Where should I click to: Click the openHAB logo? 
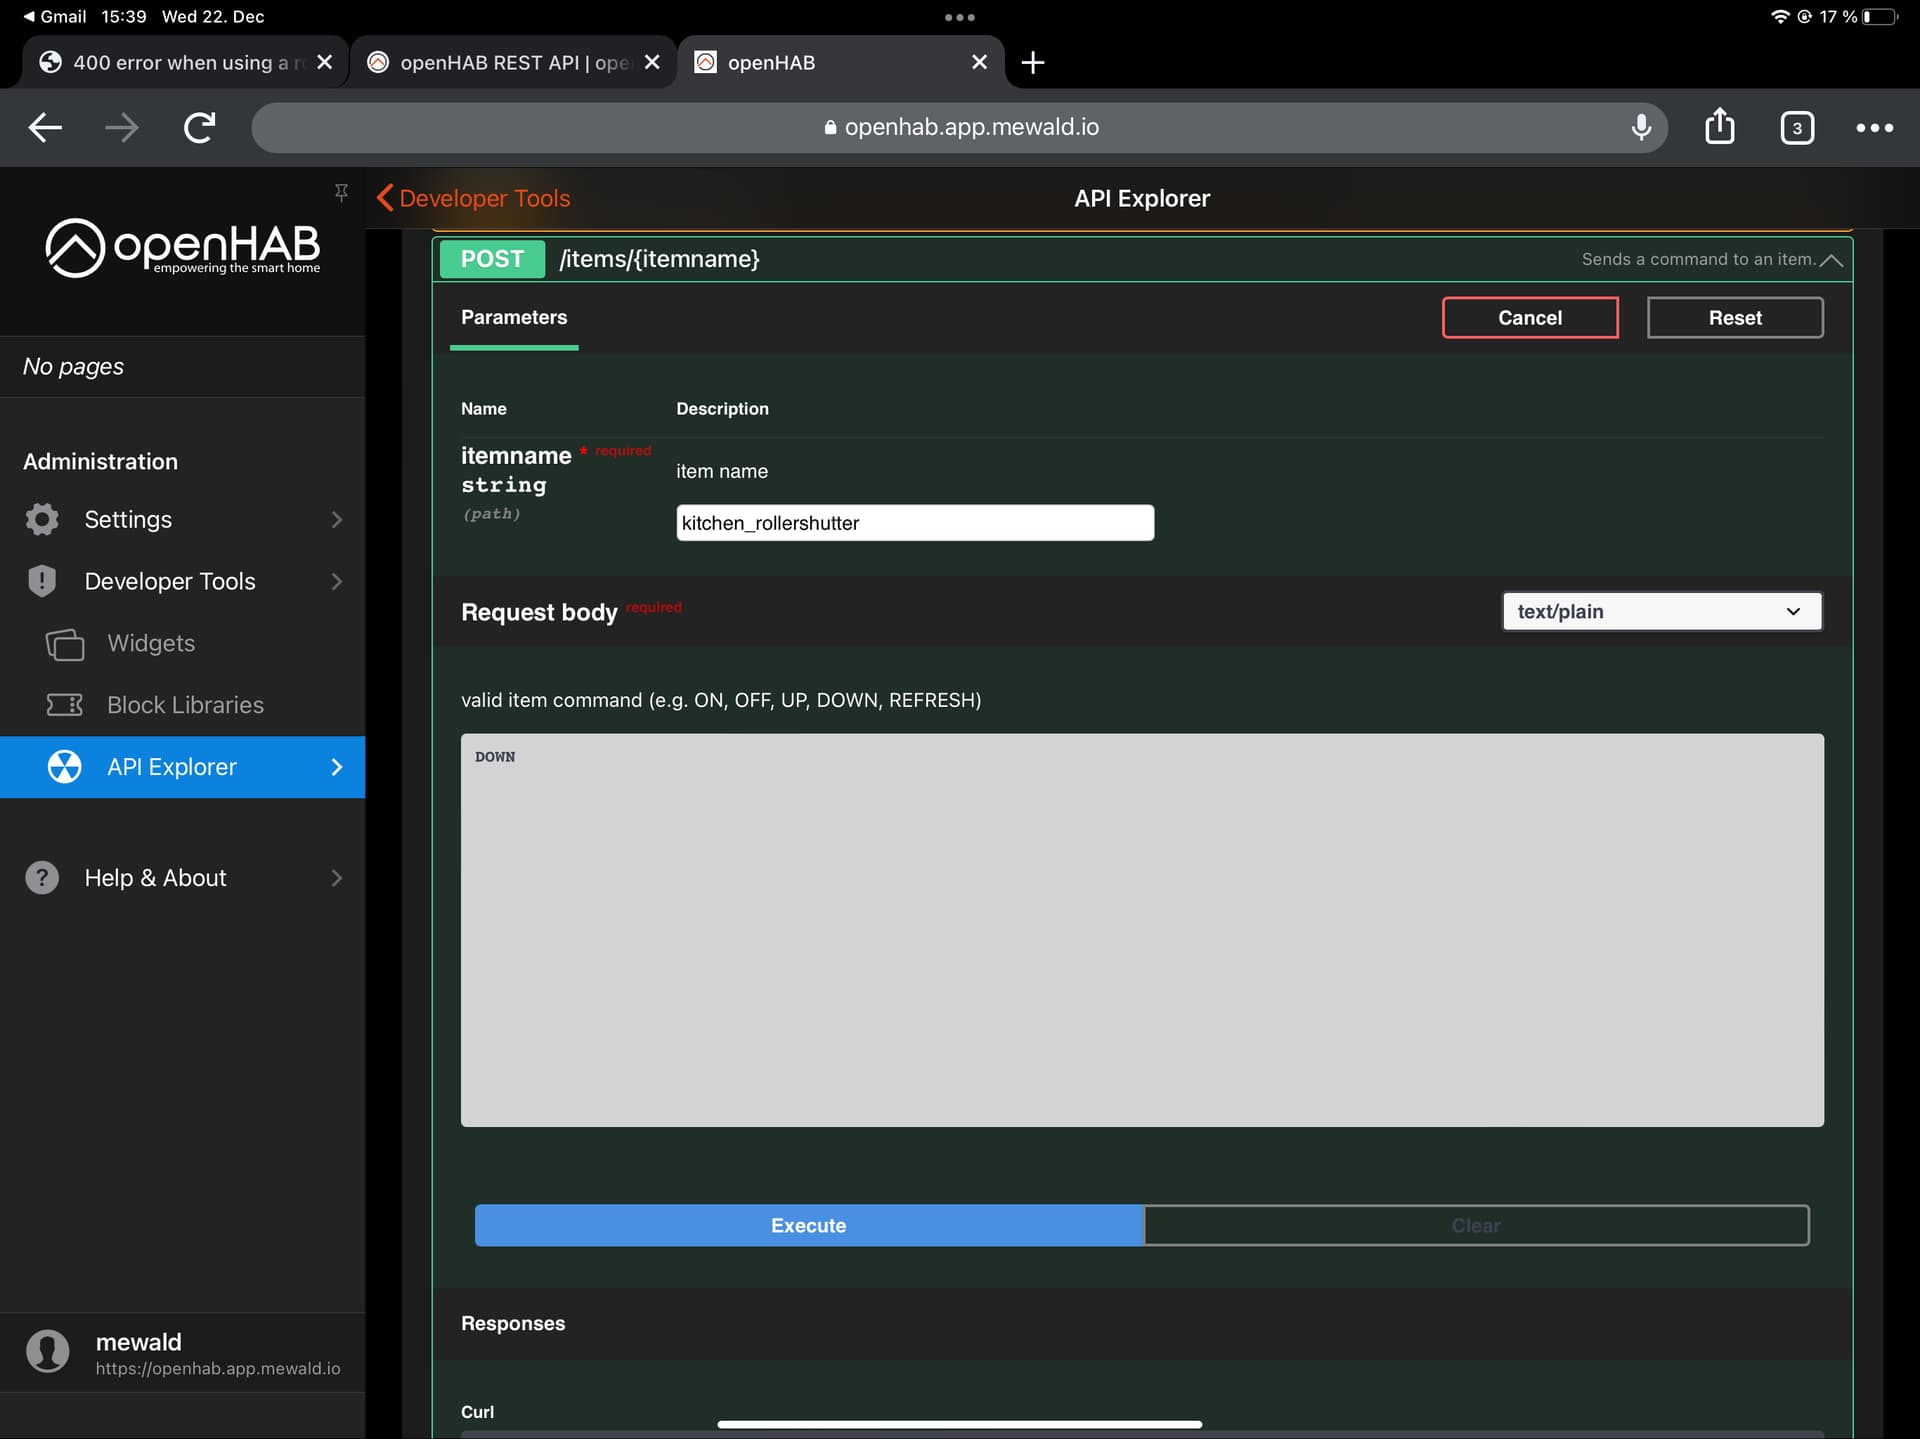(183, 248)
